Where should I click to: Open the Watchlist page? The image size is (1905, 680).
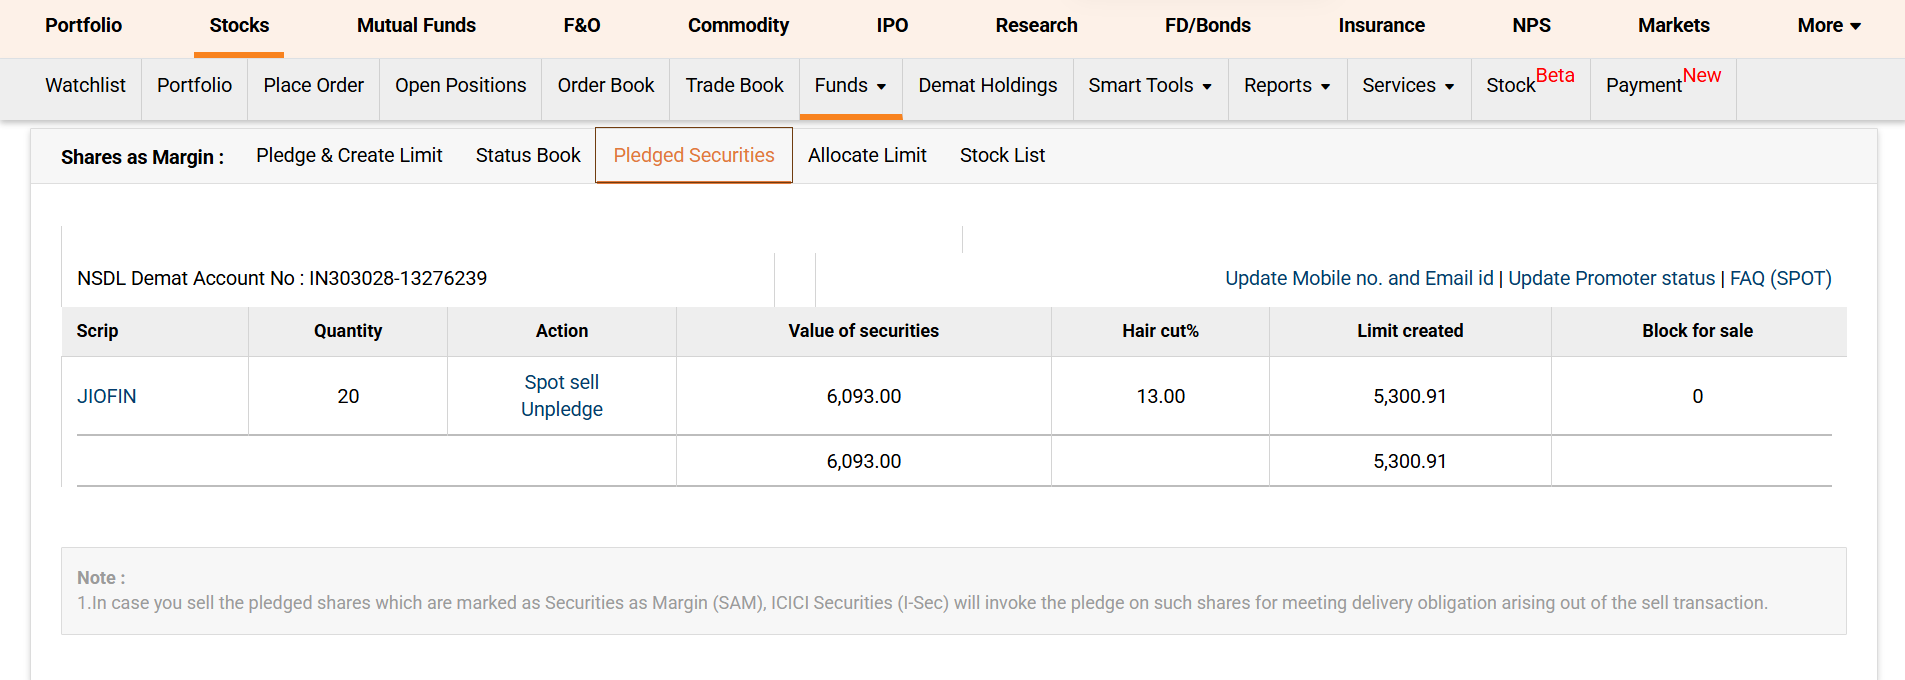pyautogui.click(x=85, y=86)
